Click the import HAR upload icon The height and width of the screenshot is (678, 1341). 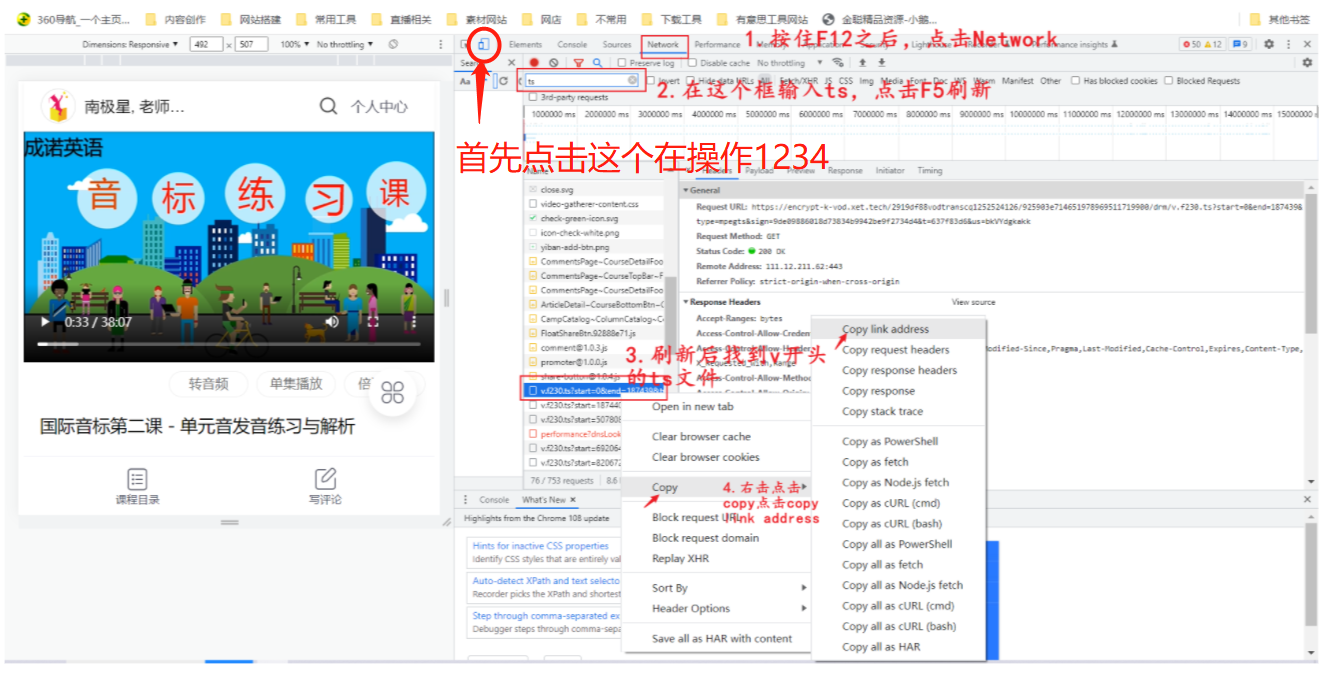point(862,63)
